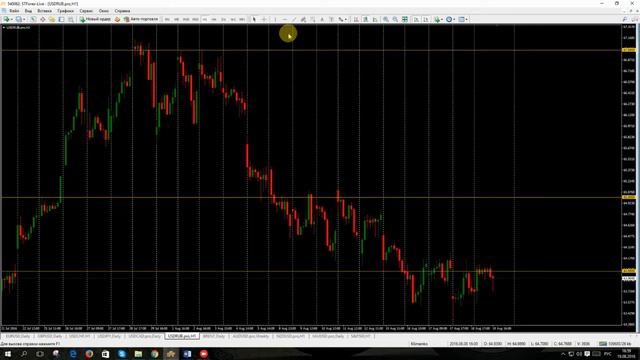Select the Arrows drawing tool
The image size is (640, 360).
[x=340, y=19]
